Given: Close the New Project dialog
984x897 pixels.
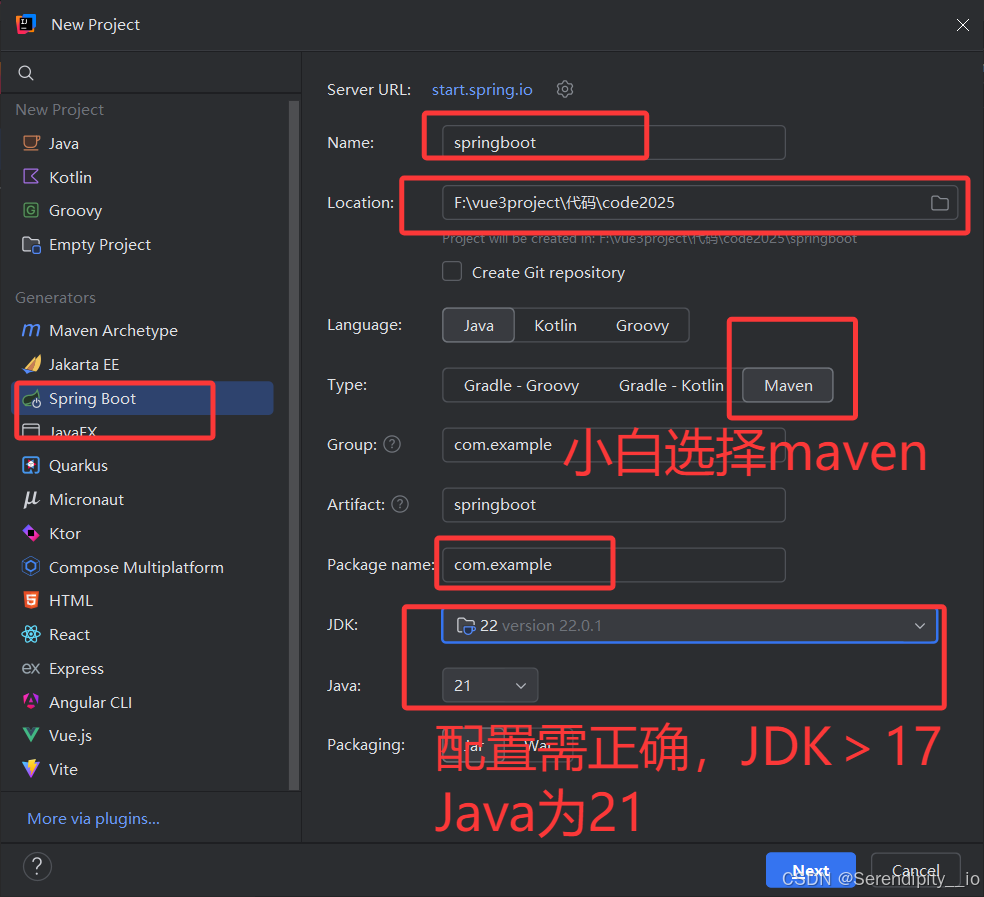Looking at the screenshot, I should click(x=962, y=25).
